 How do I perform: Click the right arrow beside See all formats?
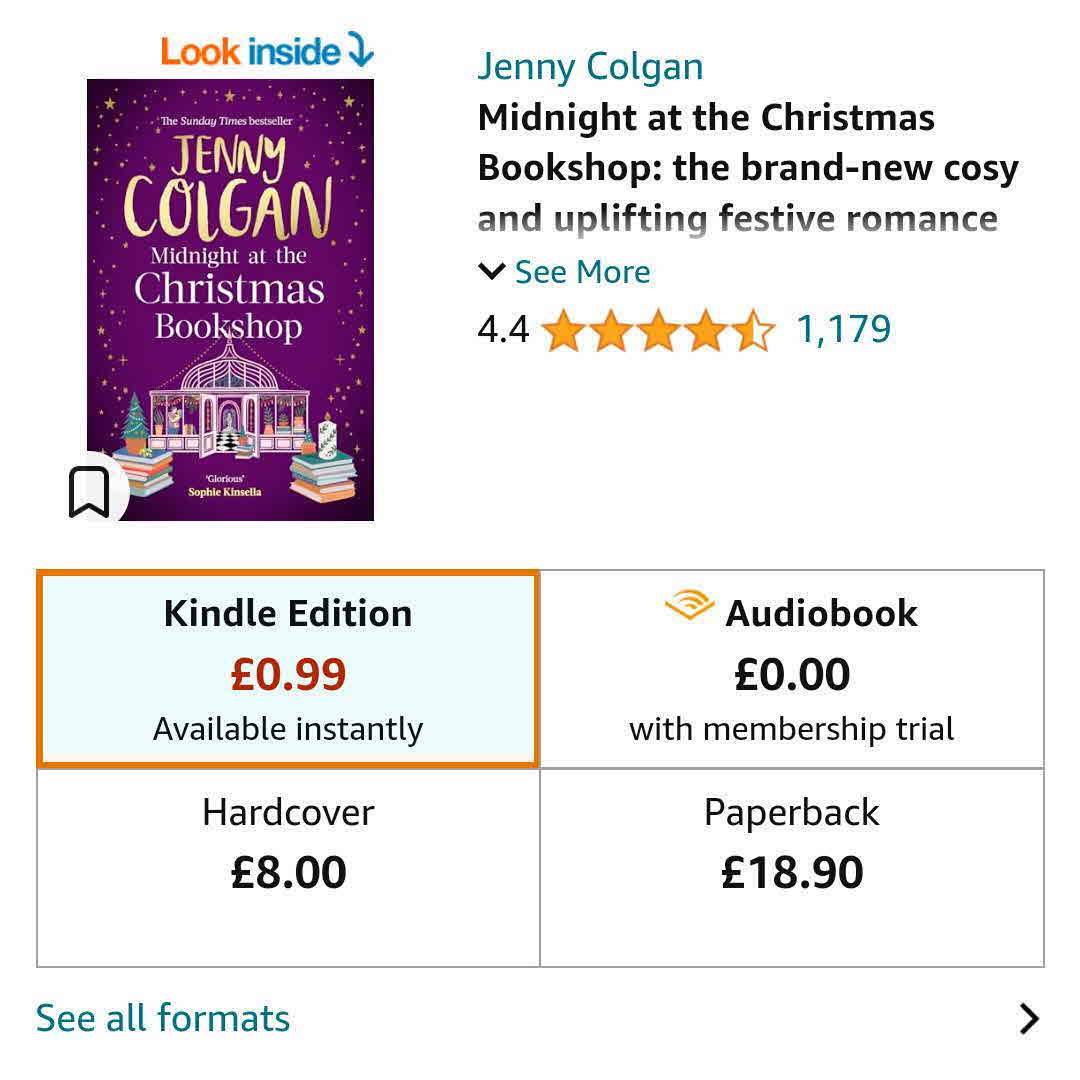pyautogui.click(x=1028, y=1019)
